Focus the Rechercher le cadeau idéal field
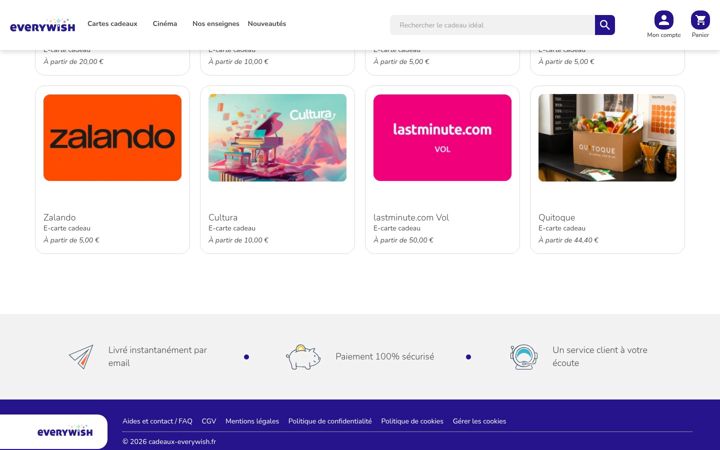720x450 pixels. coord(492,25)
